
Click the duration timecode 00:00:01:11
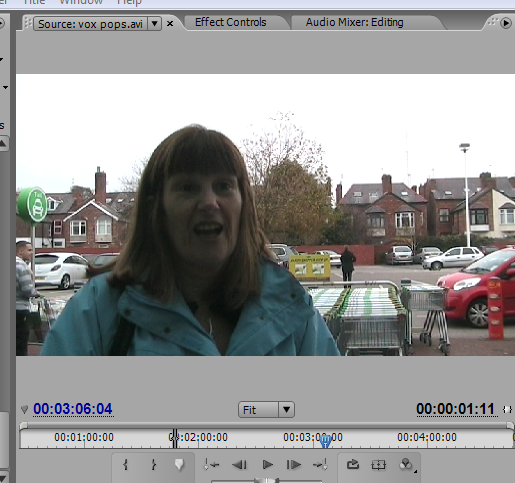(455, 409)
